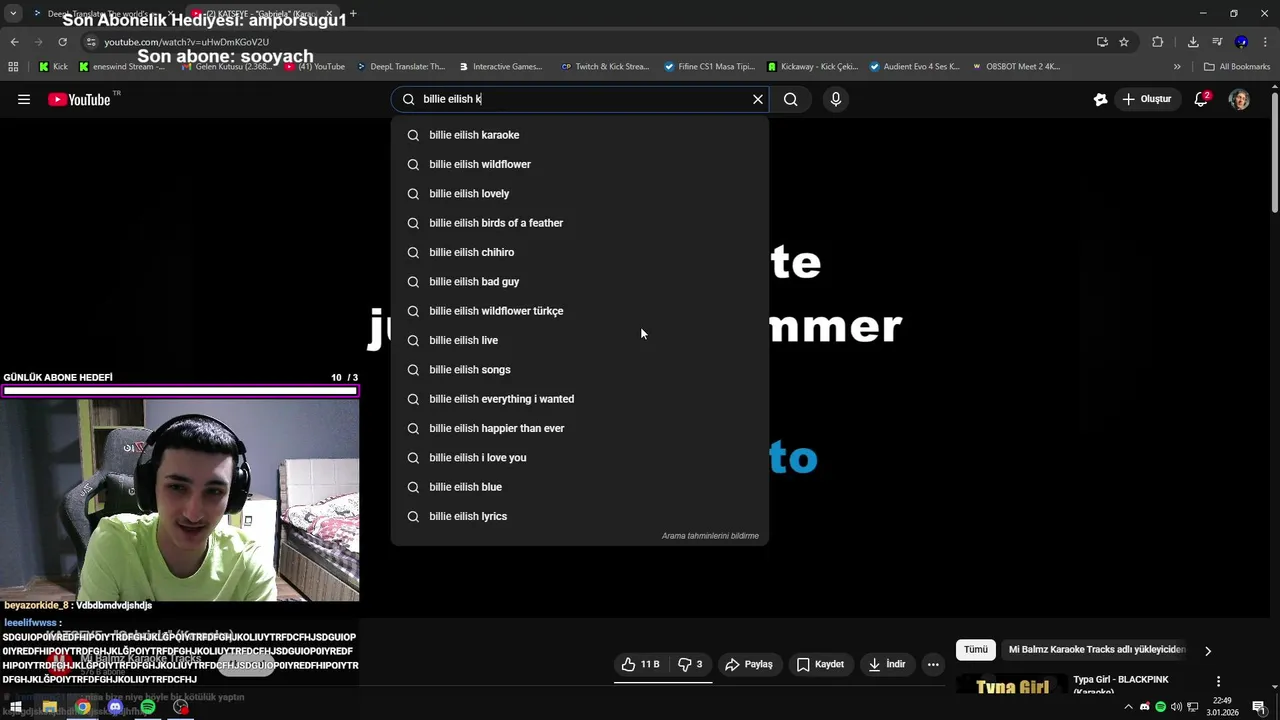The height and width of the screenshot is (720, 1280).
Task: Choose suggestion billie eilish bad guy
Action: 580,282
